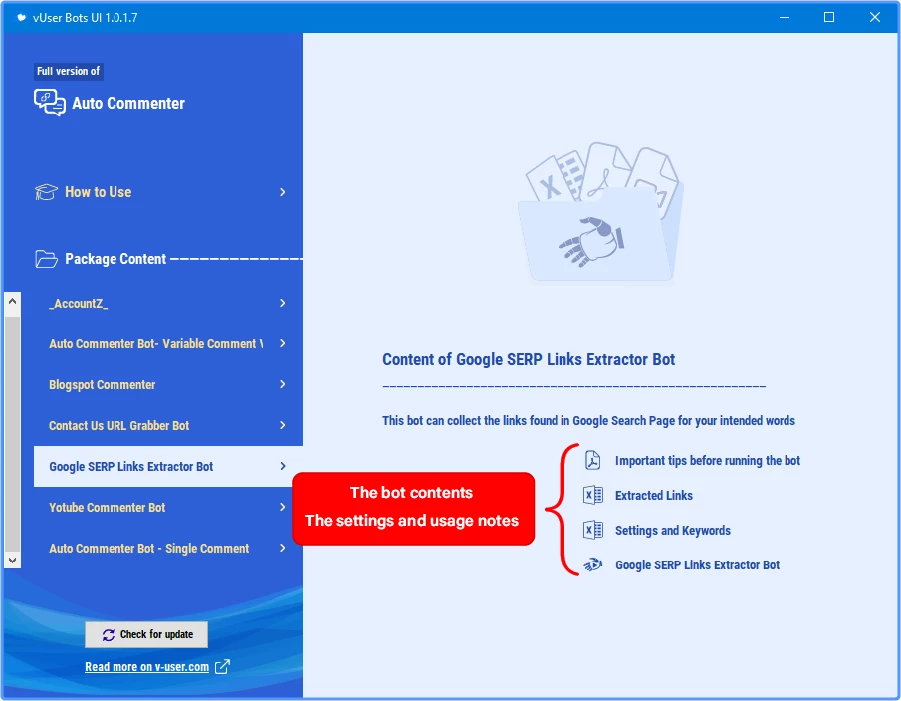Expand the Contact Us URL Grabber Bot chevron

point(283,425)
